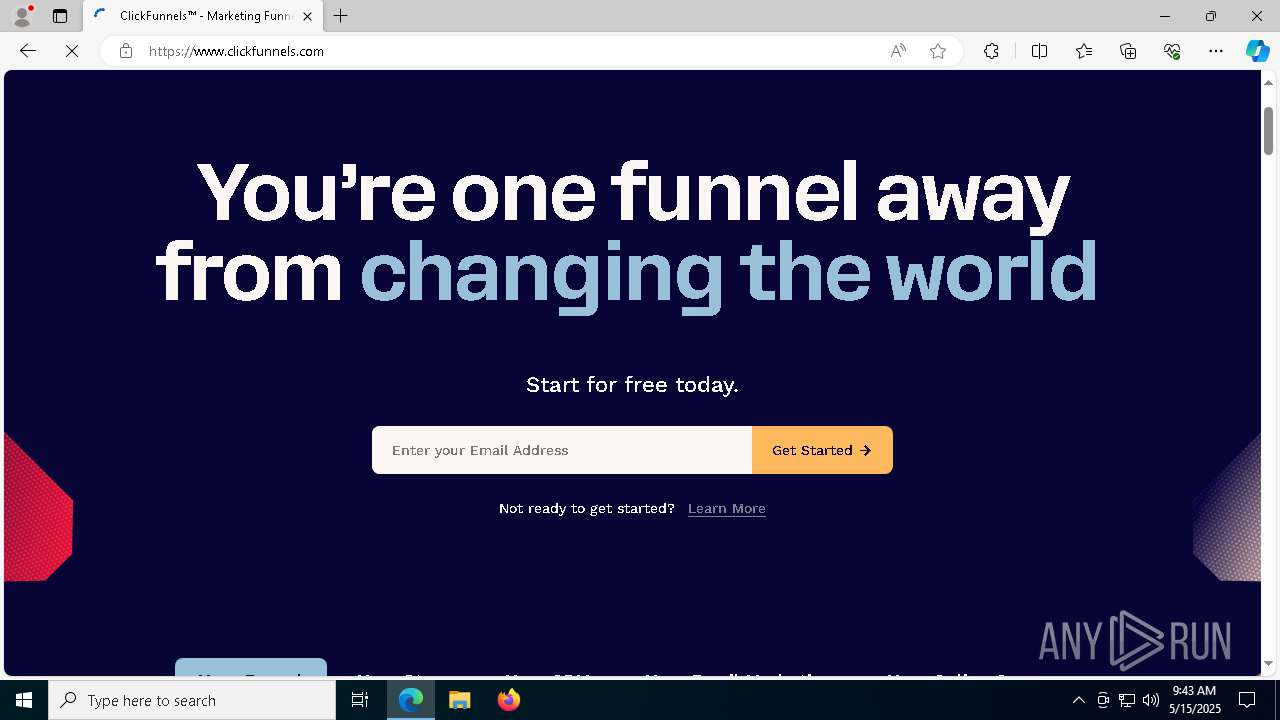Show hidden tray icons chevron
The width and height of the screenshot is (1280, 720).
pos(1078,700)
